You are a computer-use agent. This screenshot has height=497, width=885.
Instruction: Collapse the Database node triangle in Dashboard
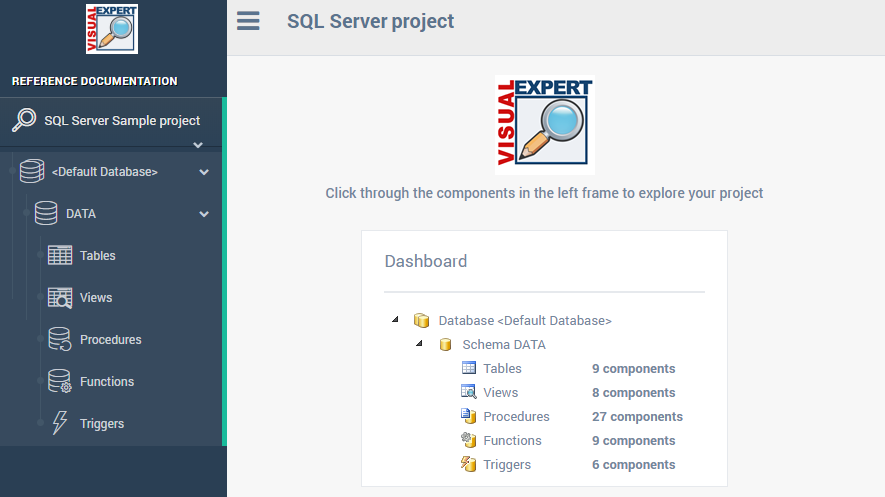(x=395, y=319)
